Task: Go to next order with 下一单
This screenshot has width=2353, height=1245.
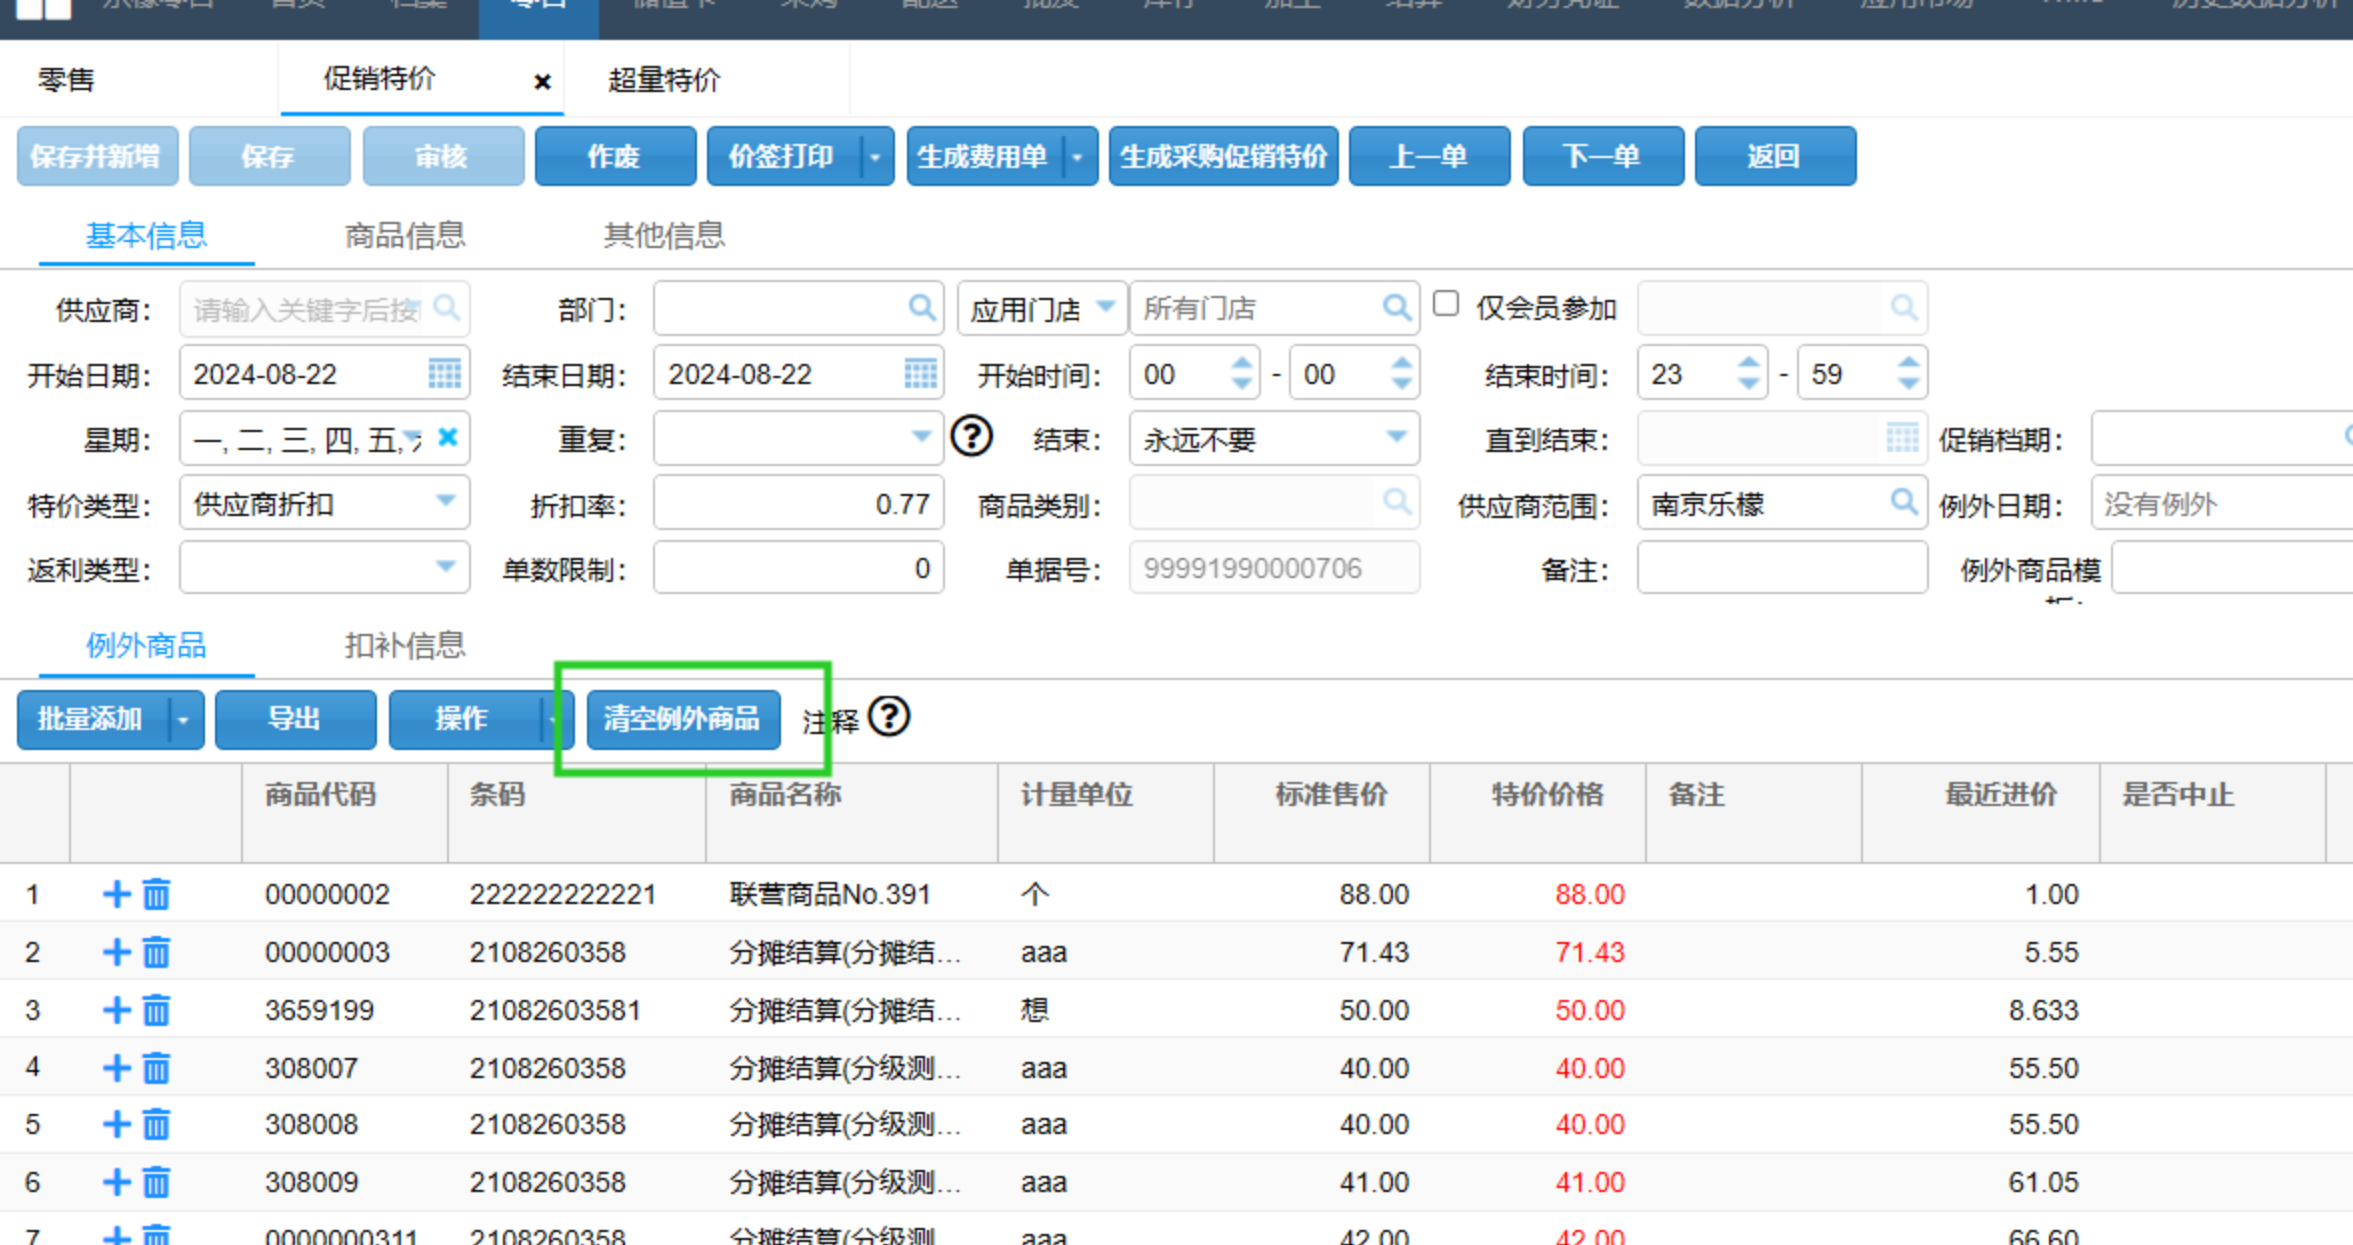Action: pyautogui.click(x=1603, y=157)
